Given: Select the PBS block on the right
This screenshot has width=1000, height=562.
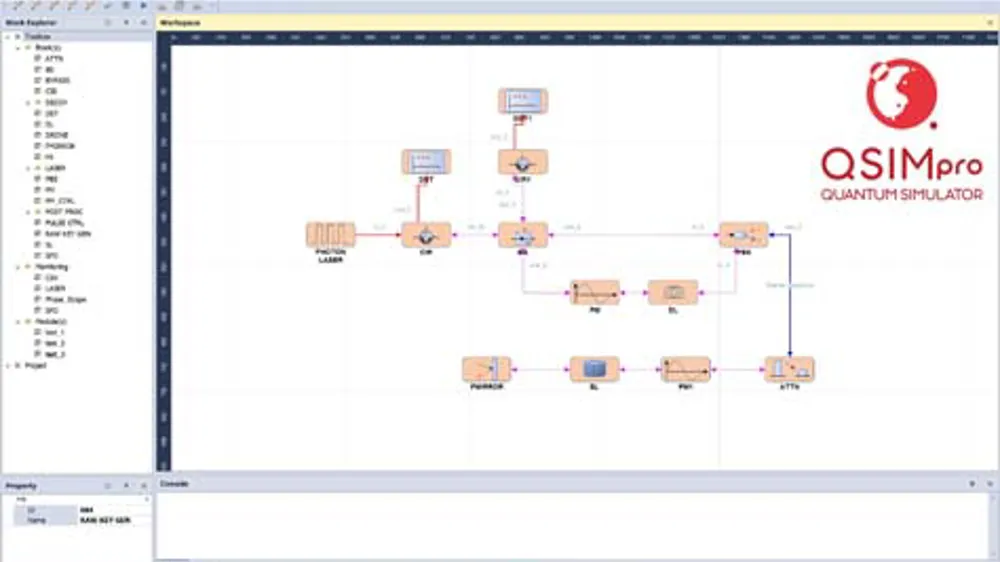Looking at the screenshot, I should 743,235.
